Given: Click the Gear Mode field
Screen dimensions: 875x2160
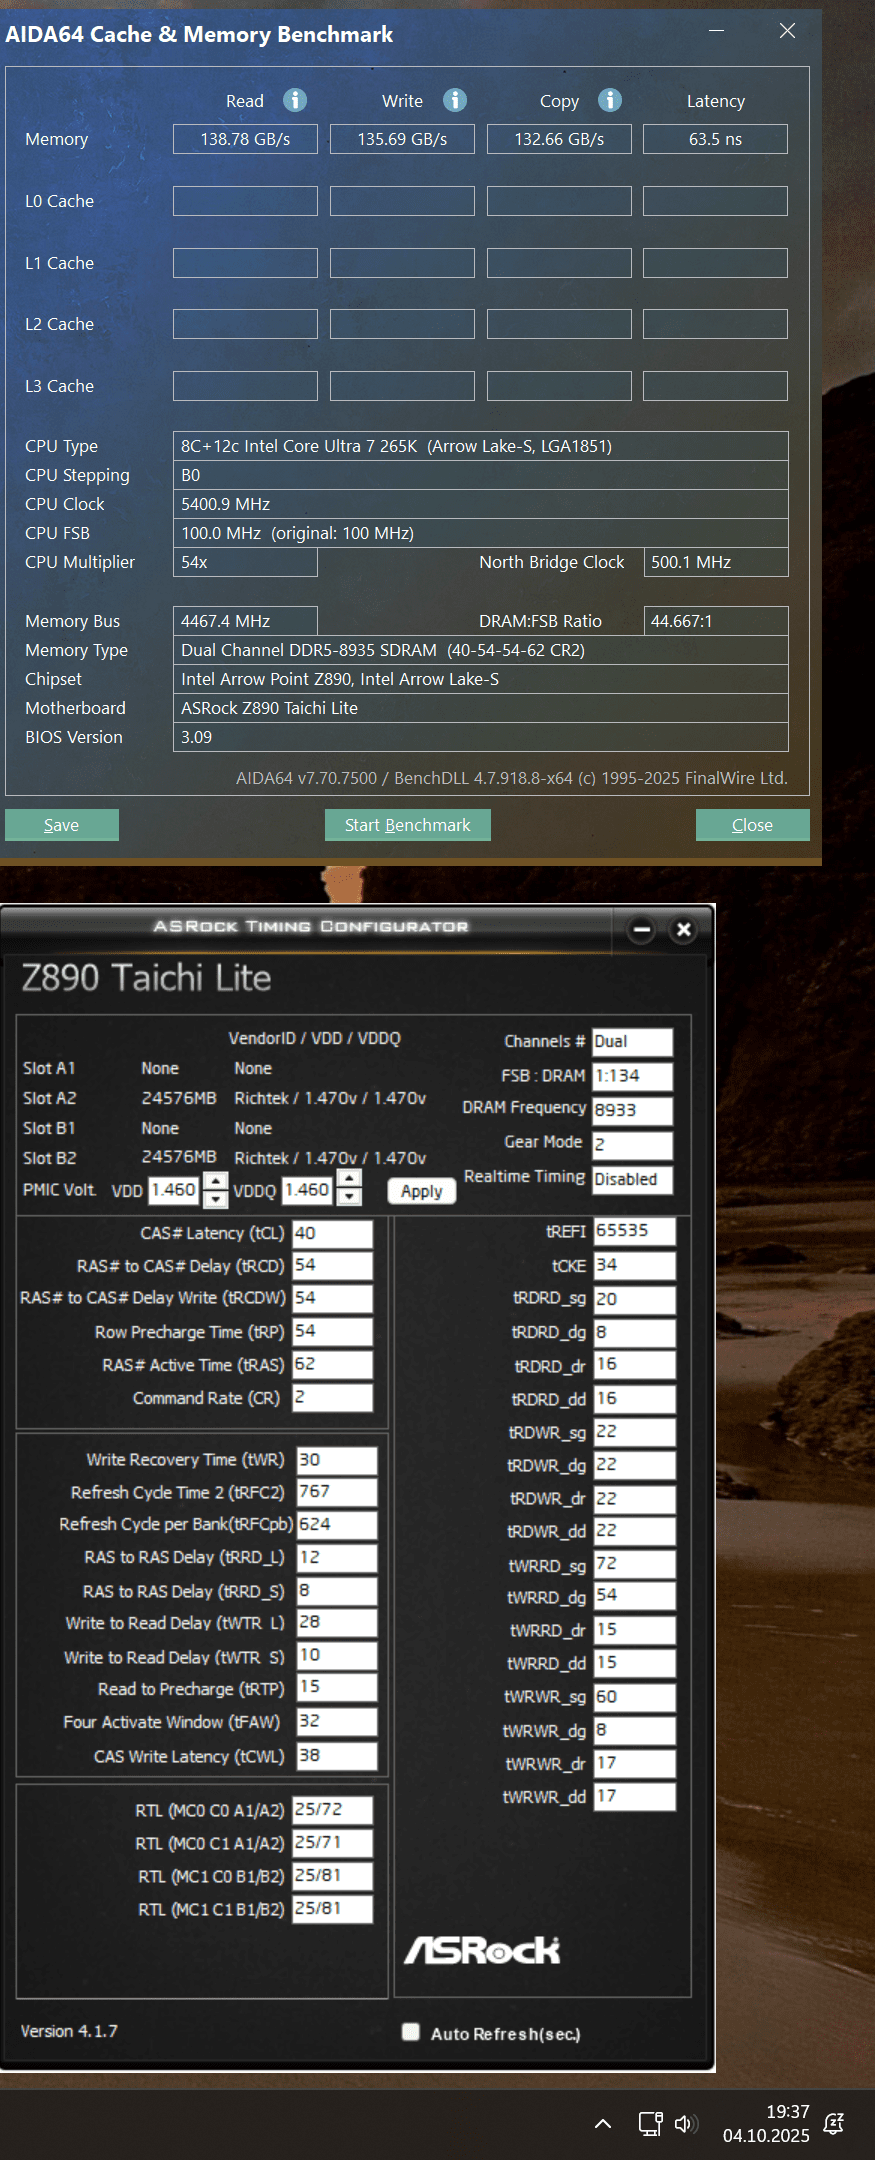Looking at the screenshot, I should [x=632, y=1145].
